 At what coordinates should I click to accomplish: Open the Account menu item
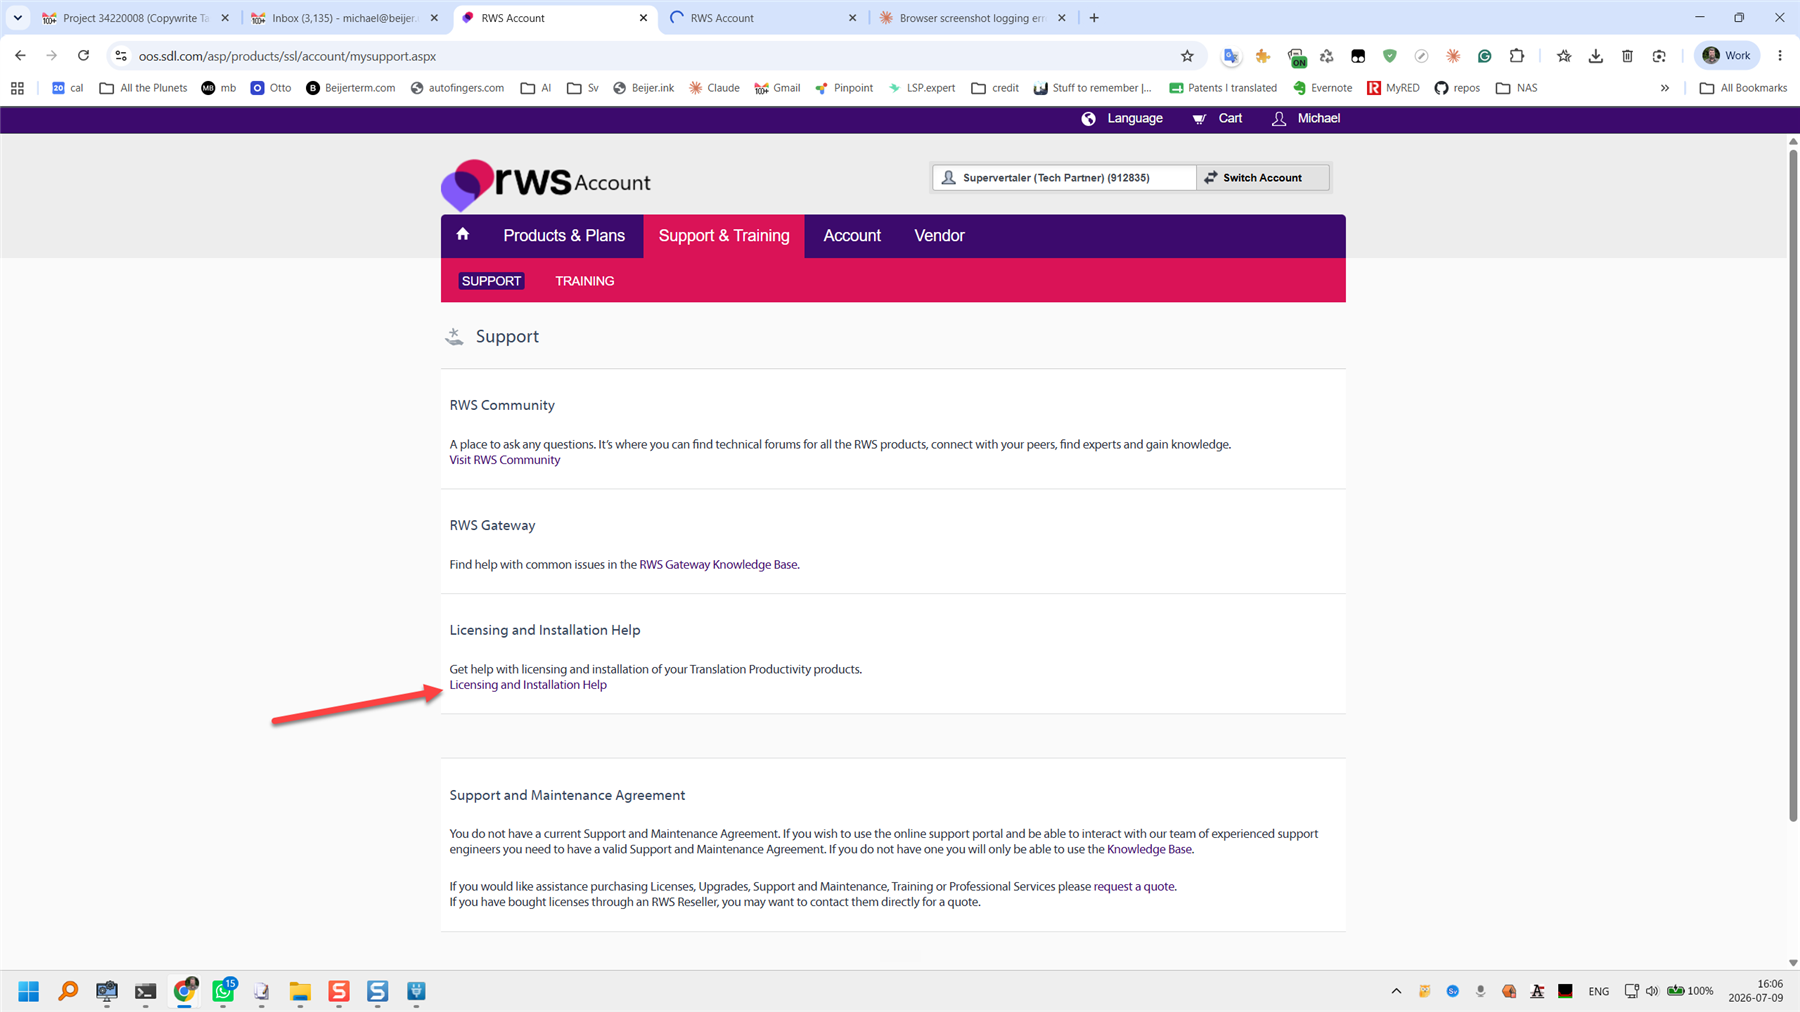tap(852, 236)
